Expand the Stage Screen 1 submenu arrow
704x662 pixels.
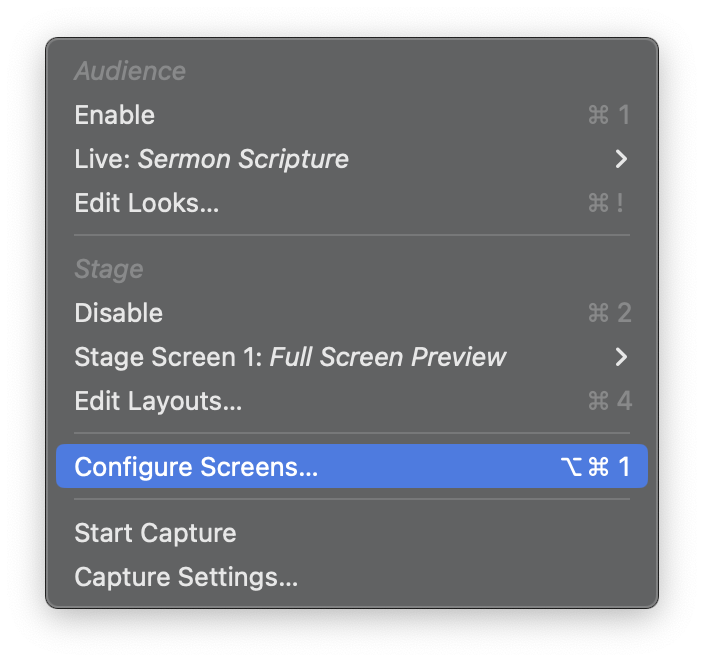click(621, 357)
